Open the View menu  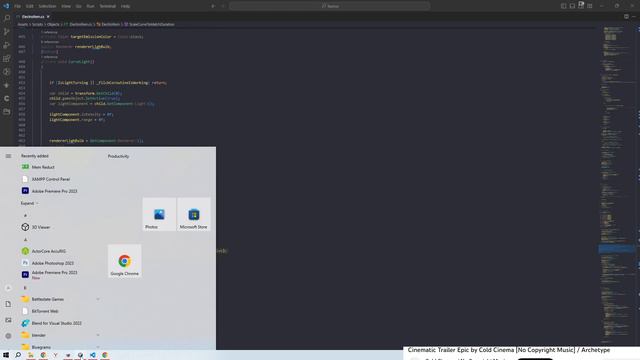66,6
